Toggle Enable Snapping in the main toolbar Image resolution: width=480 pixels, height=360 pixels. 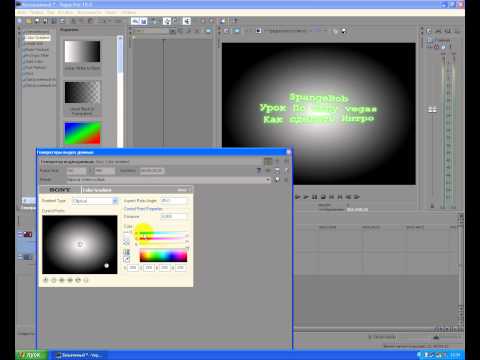pyautogui.click(x=135, y=21)
